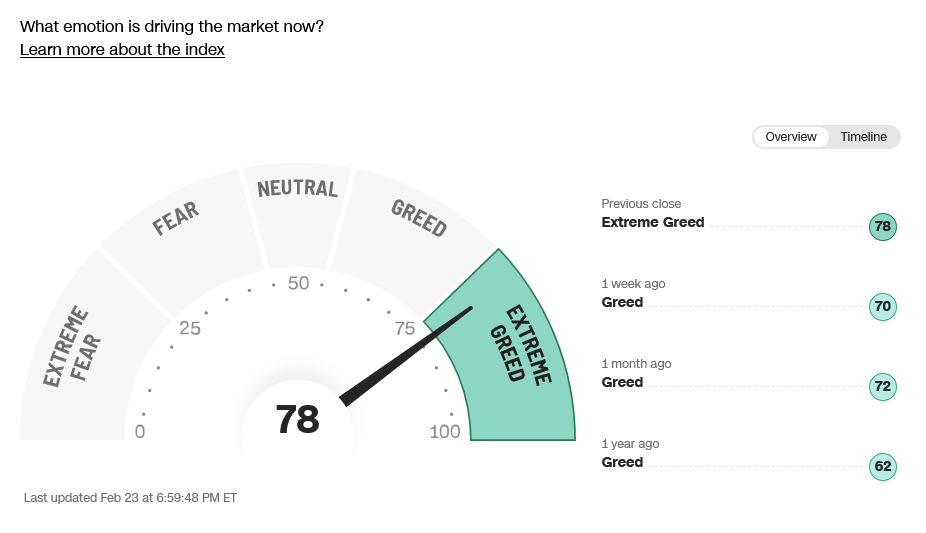Screen dimensions: 926x533
Task: Open the Learn more about the index link
Action: point(122,50)
